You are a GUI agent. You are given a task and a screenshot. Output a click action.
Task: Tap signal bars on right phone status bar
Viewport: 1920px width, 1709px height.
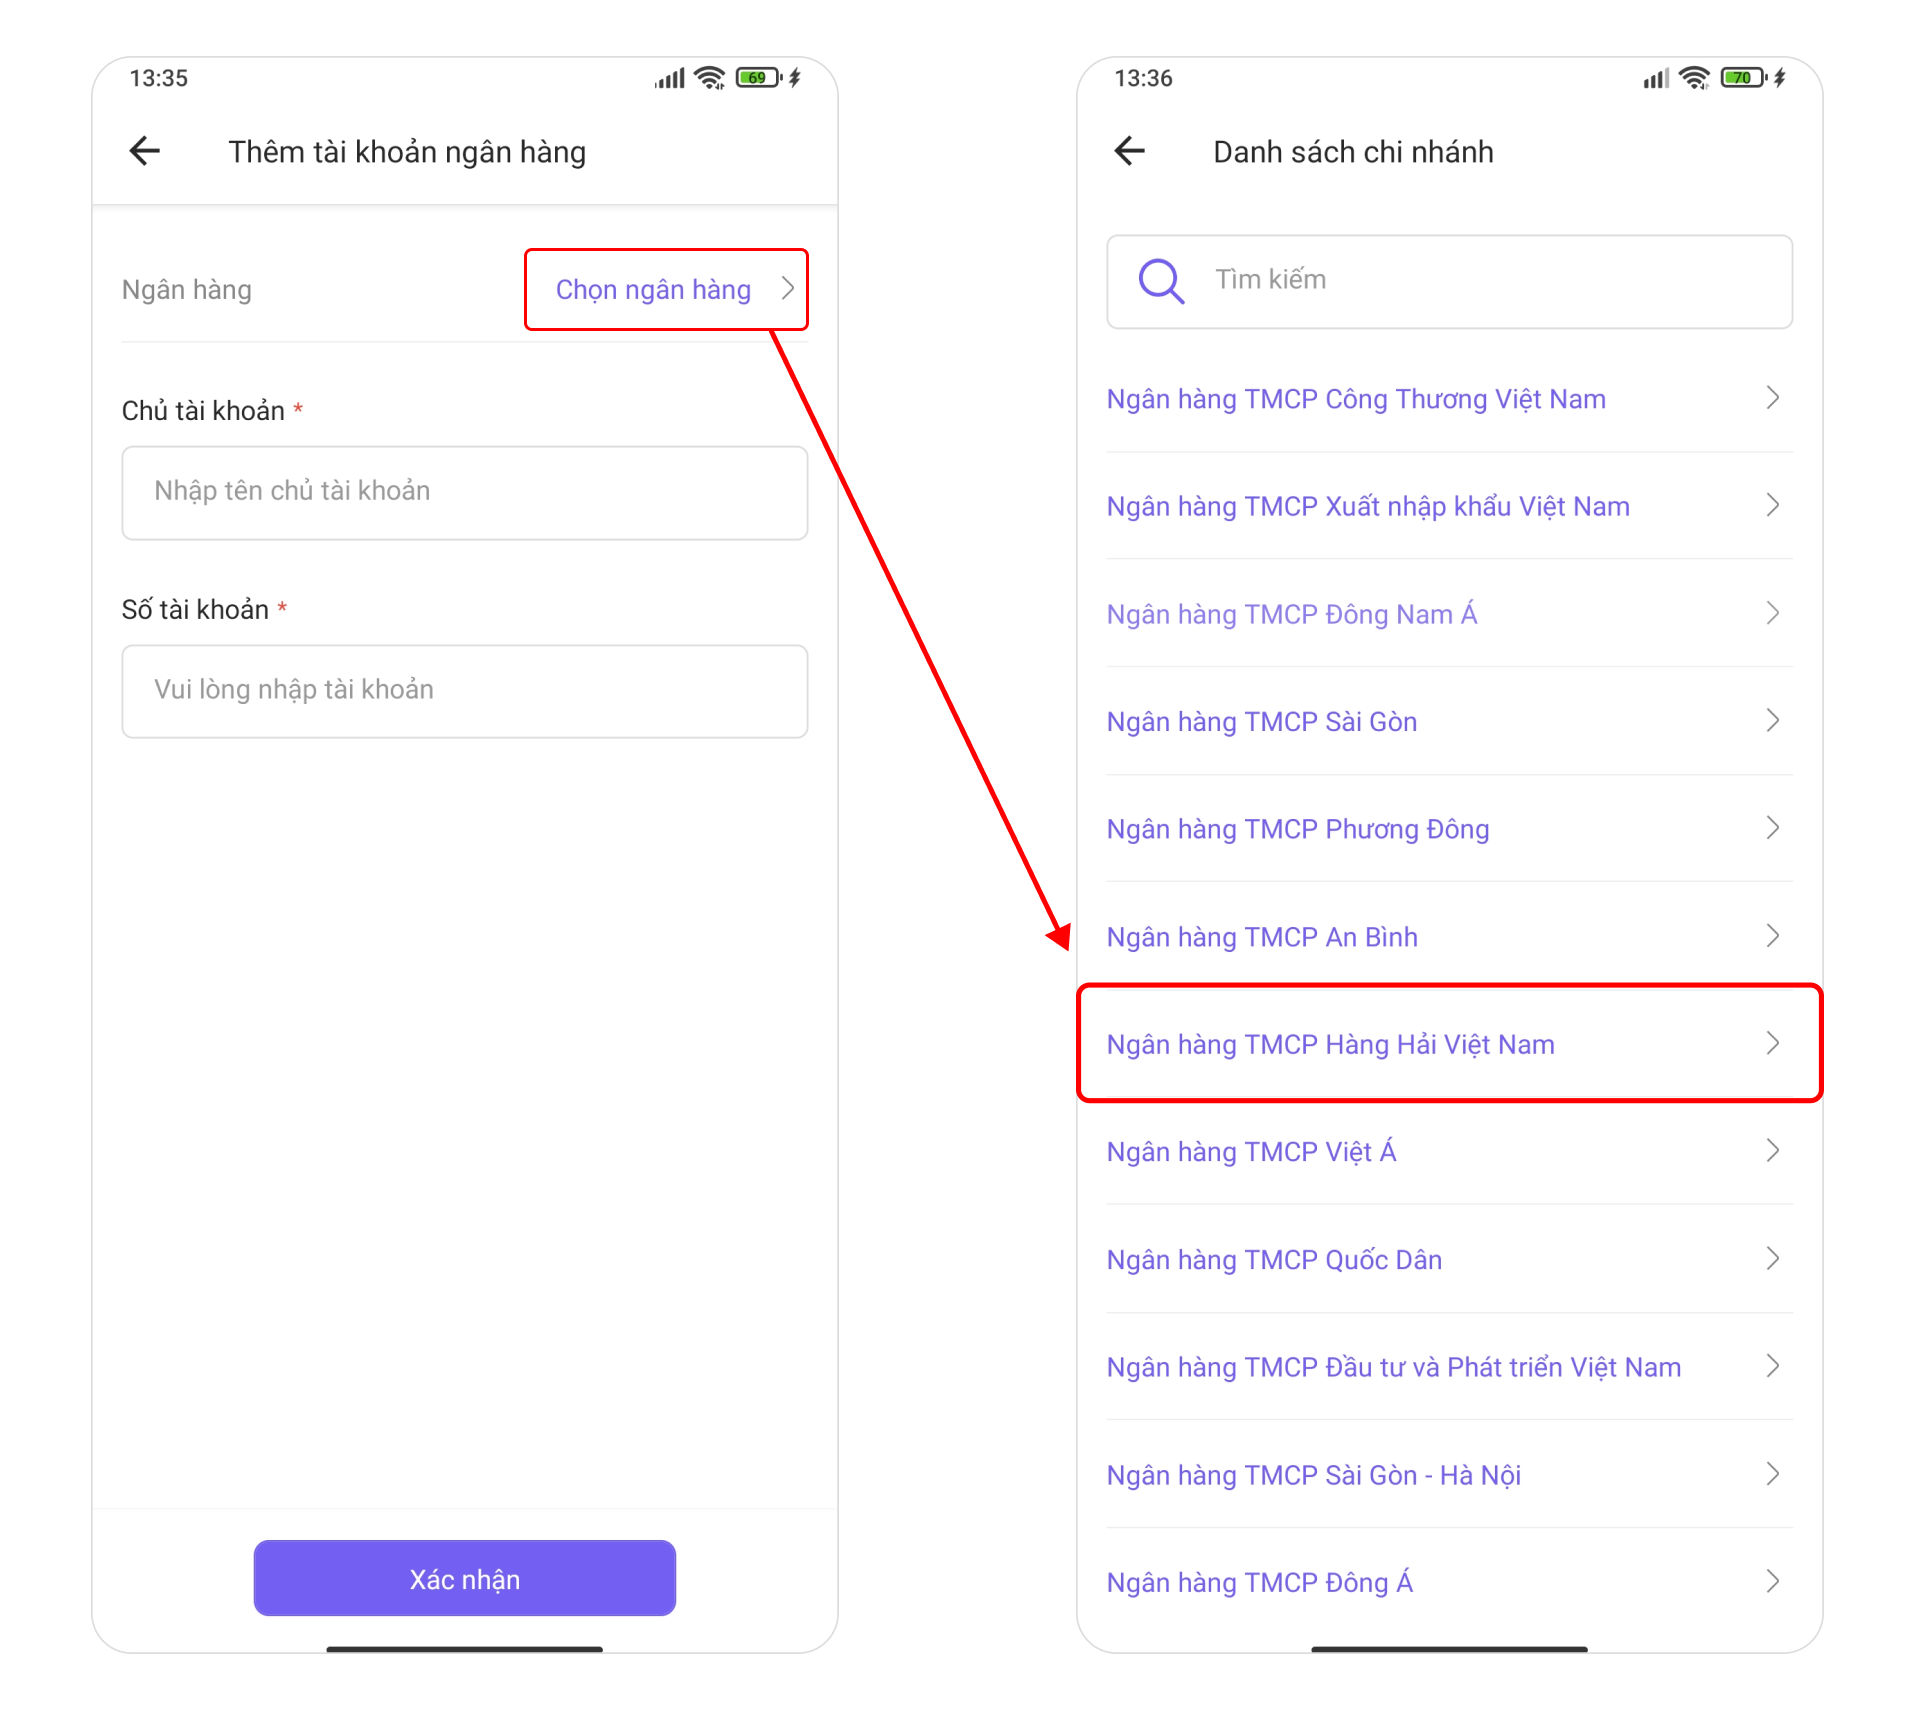click(x=1656, y=78)
